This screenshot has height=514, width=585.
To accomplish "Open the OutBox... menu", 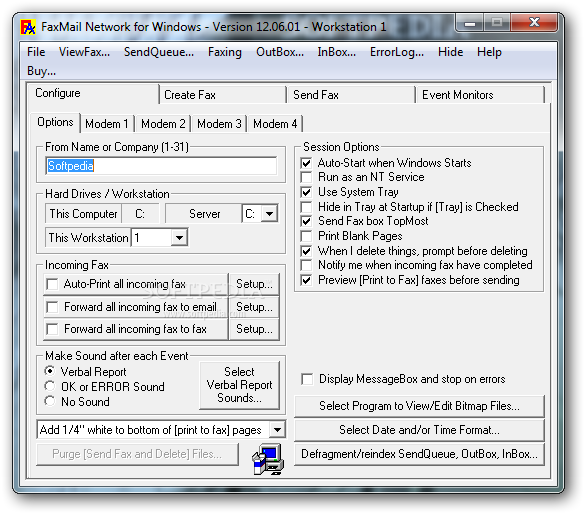I will pos(280,52).
